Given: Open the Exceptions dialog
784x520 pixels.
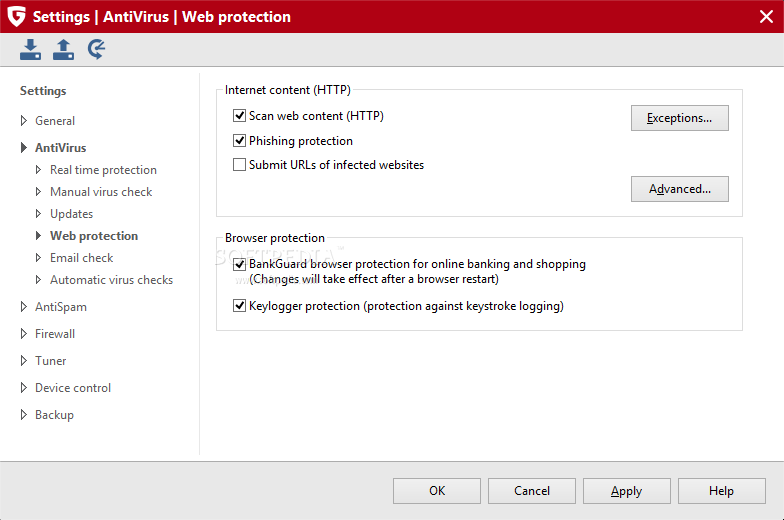Looking at the screenshot, I should [680, 118].
